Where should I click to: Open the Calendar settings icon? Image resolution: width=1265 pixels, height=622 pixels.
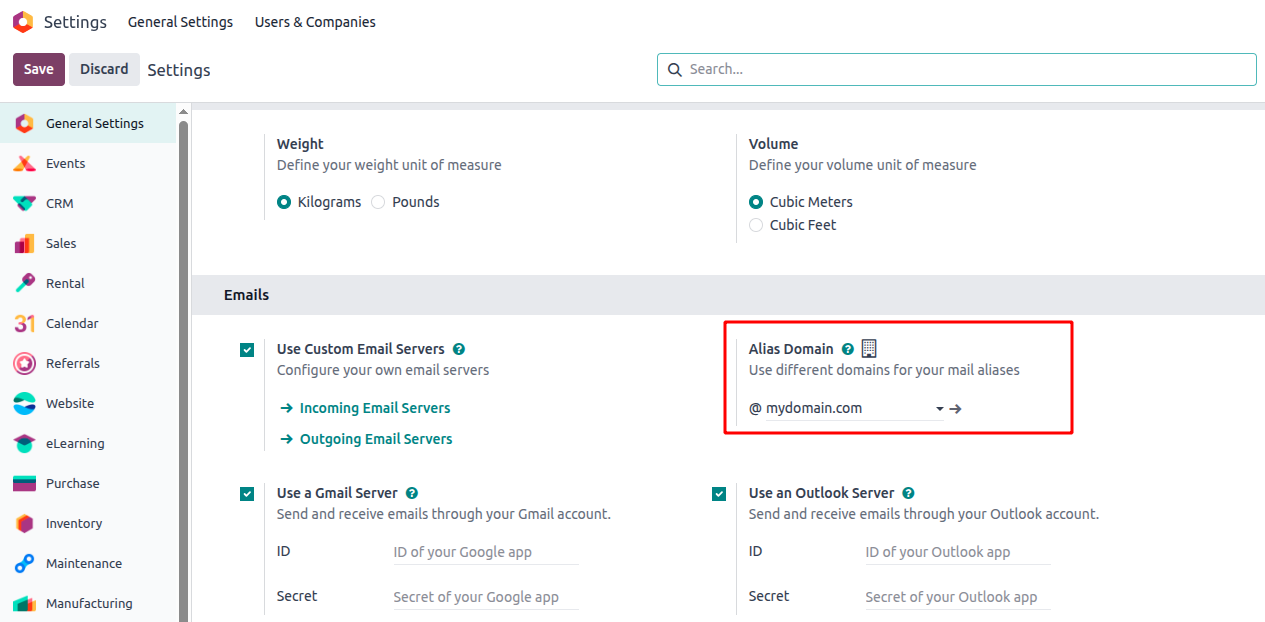coord(25,324)
